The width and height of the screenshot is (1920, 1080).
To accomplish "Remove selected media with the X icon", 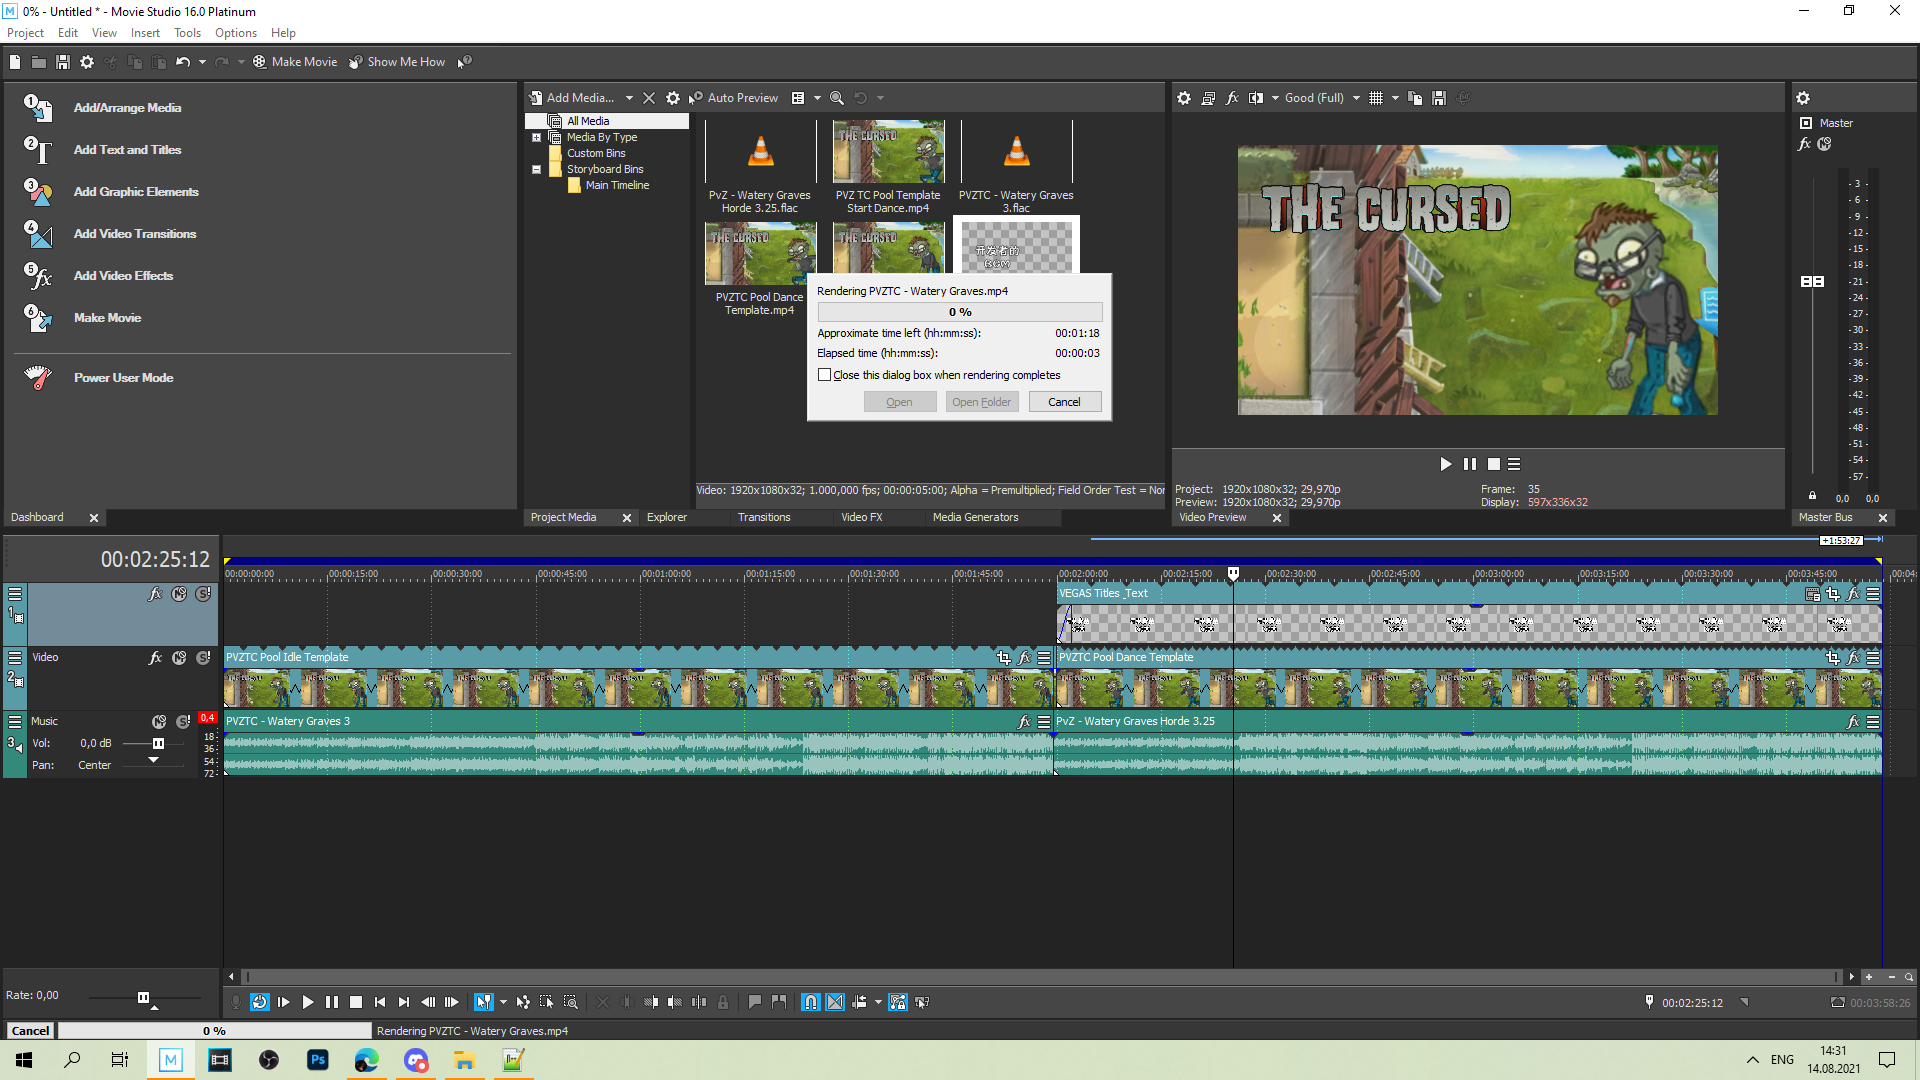I will tap(649, 98).
